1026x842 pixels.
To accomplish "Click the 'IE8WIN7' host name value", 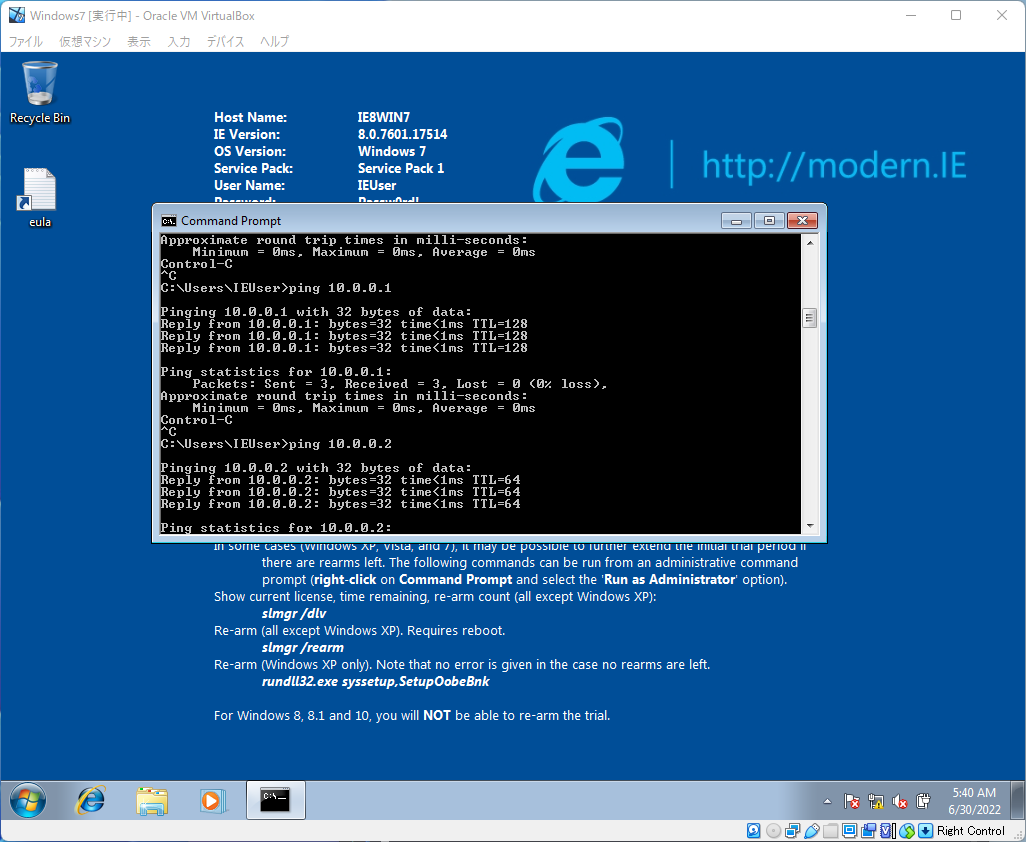I will [383, 117].
